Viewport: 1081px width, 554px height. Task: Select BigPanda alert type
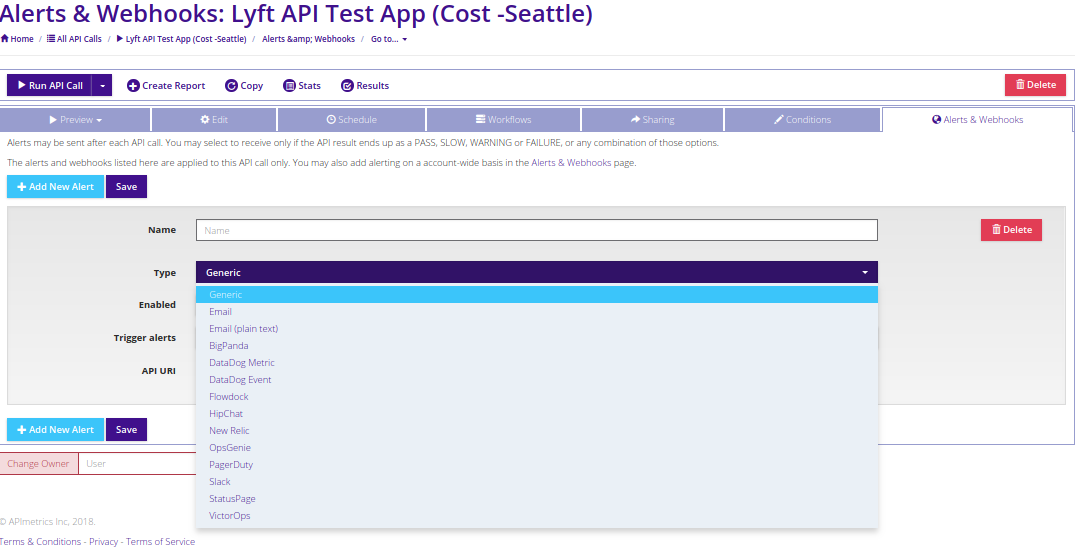(x=536, y=346)
